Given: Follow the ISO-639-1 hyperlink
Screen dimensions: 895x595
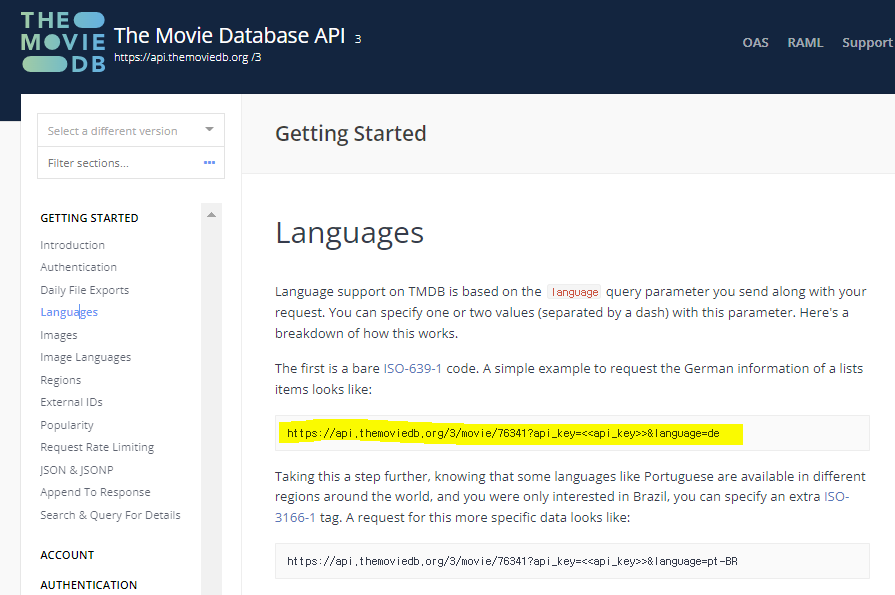Looking at the screenshot, I should pos(413,368).
